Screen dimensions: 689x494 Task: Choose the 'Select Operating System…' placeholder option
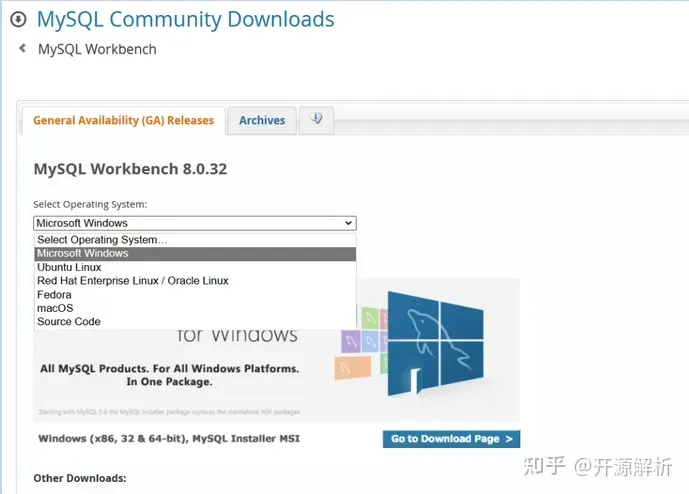tap(195, 240)
